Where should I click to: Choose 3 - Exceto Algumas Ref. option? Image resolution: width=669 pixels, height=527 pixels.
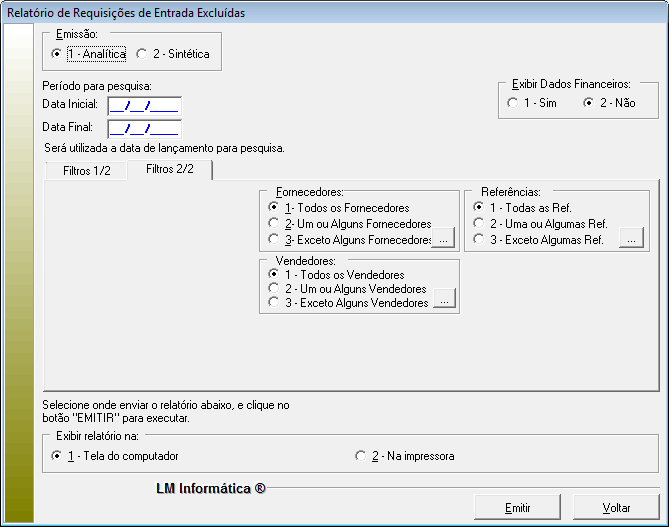point(480,240)
